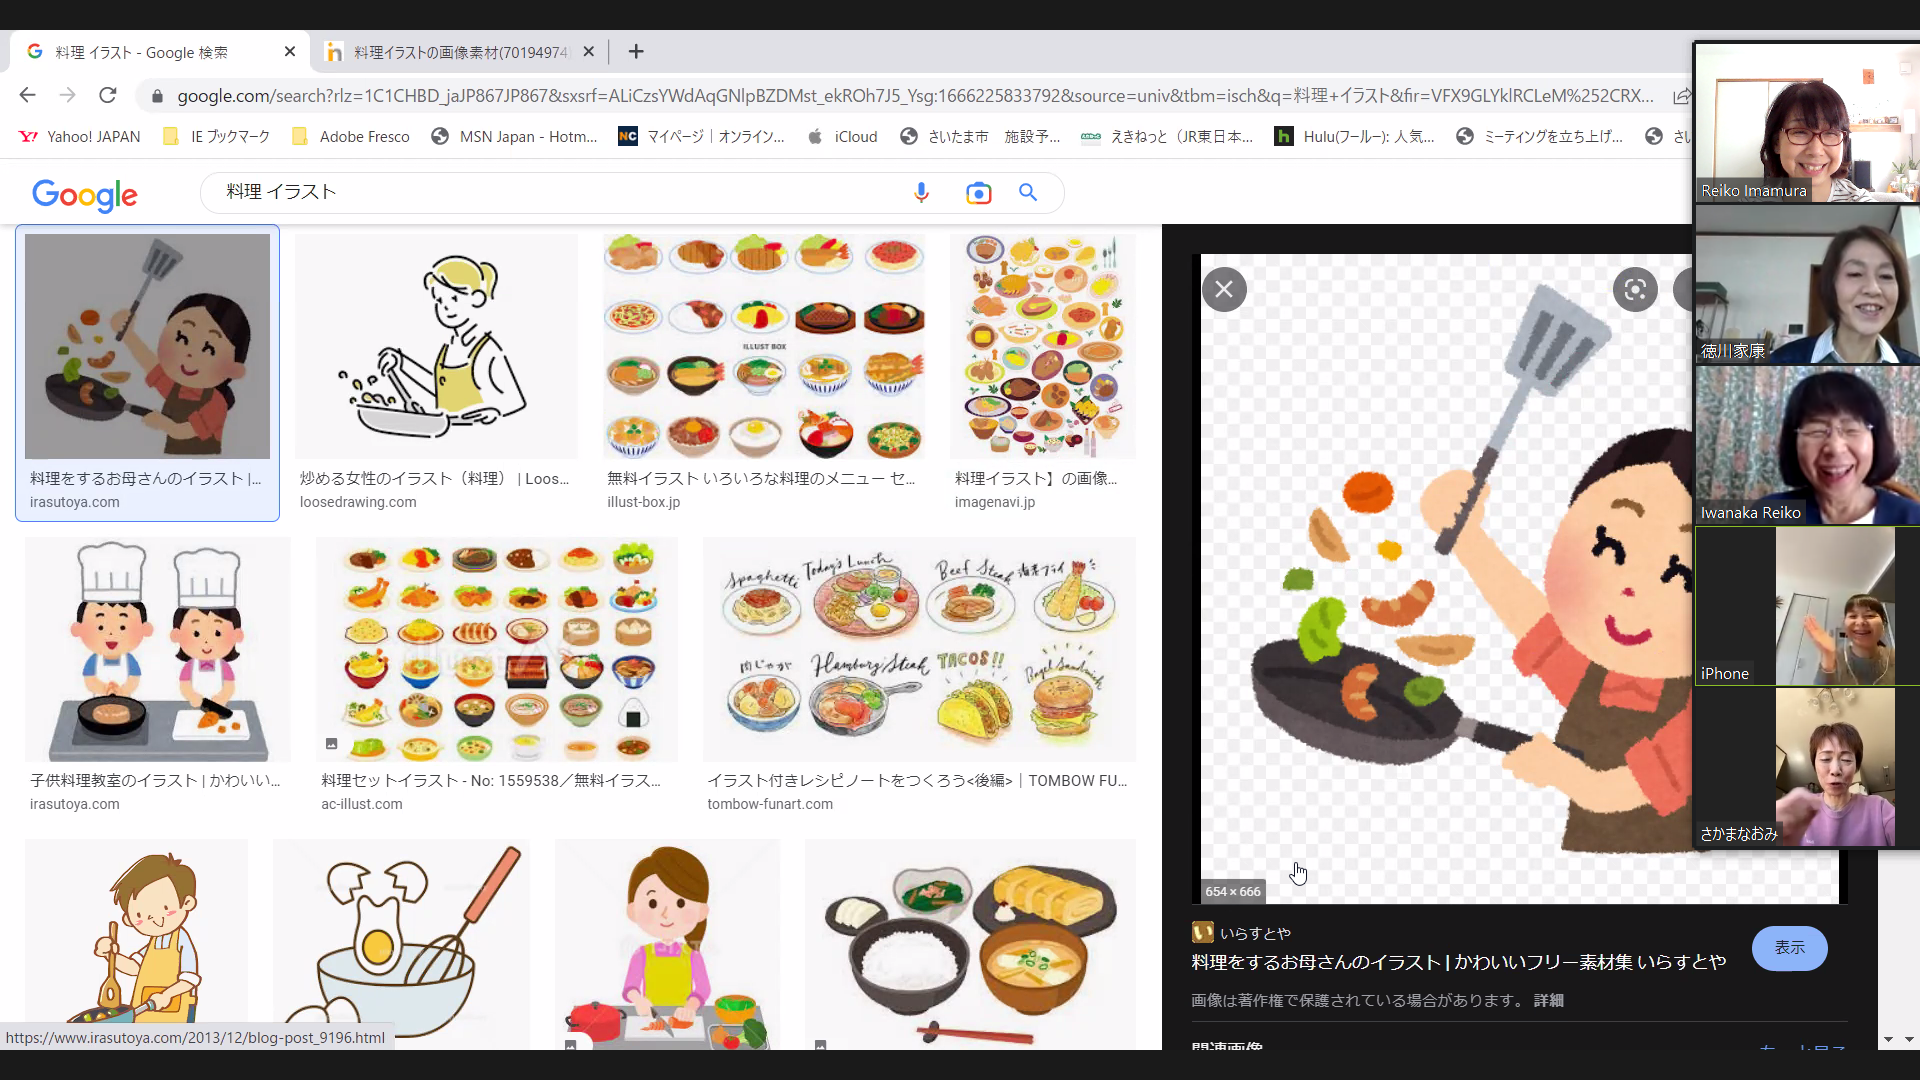Open えきねっと bookmark
1920x1080 pixels.
(x=1167, y=136)
